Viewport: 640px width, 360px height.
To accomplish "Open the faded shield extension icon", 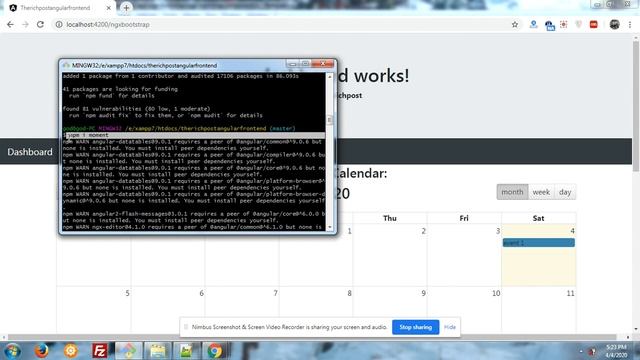I will [x=578, y=24].
